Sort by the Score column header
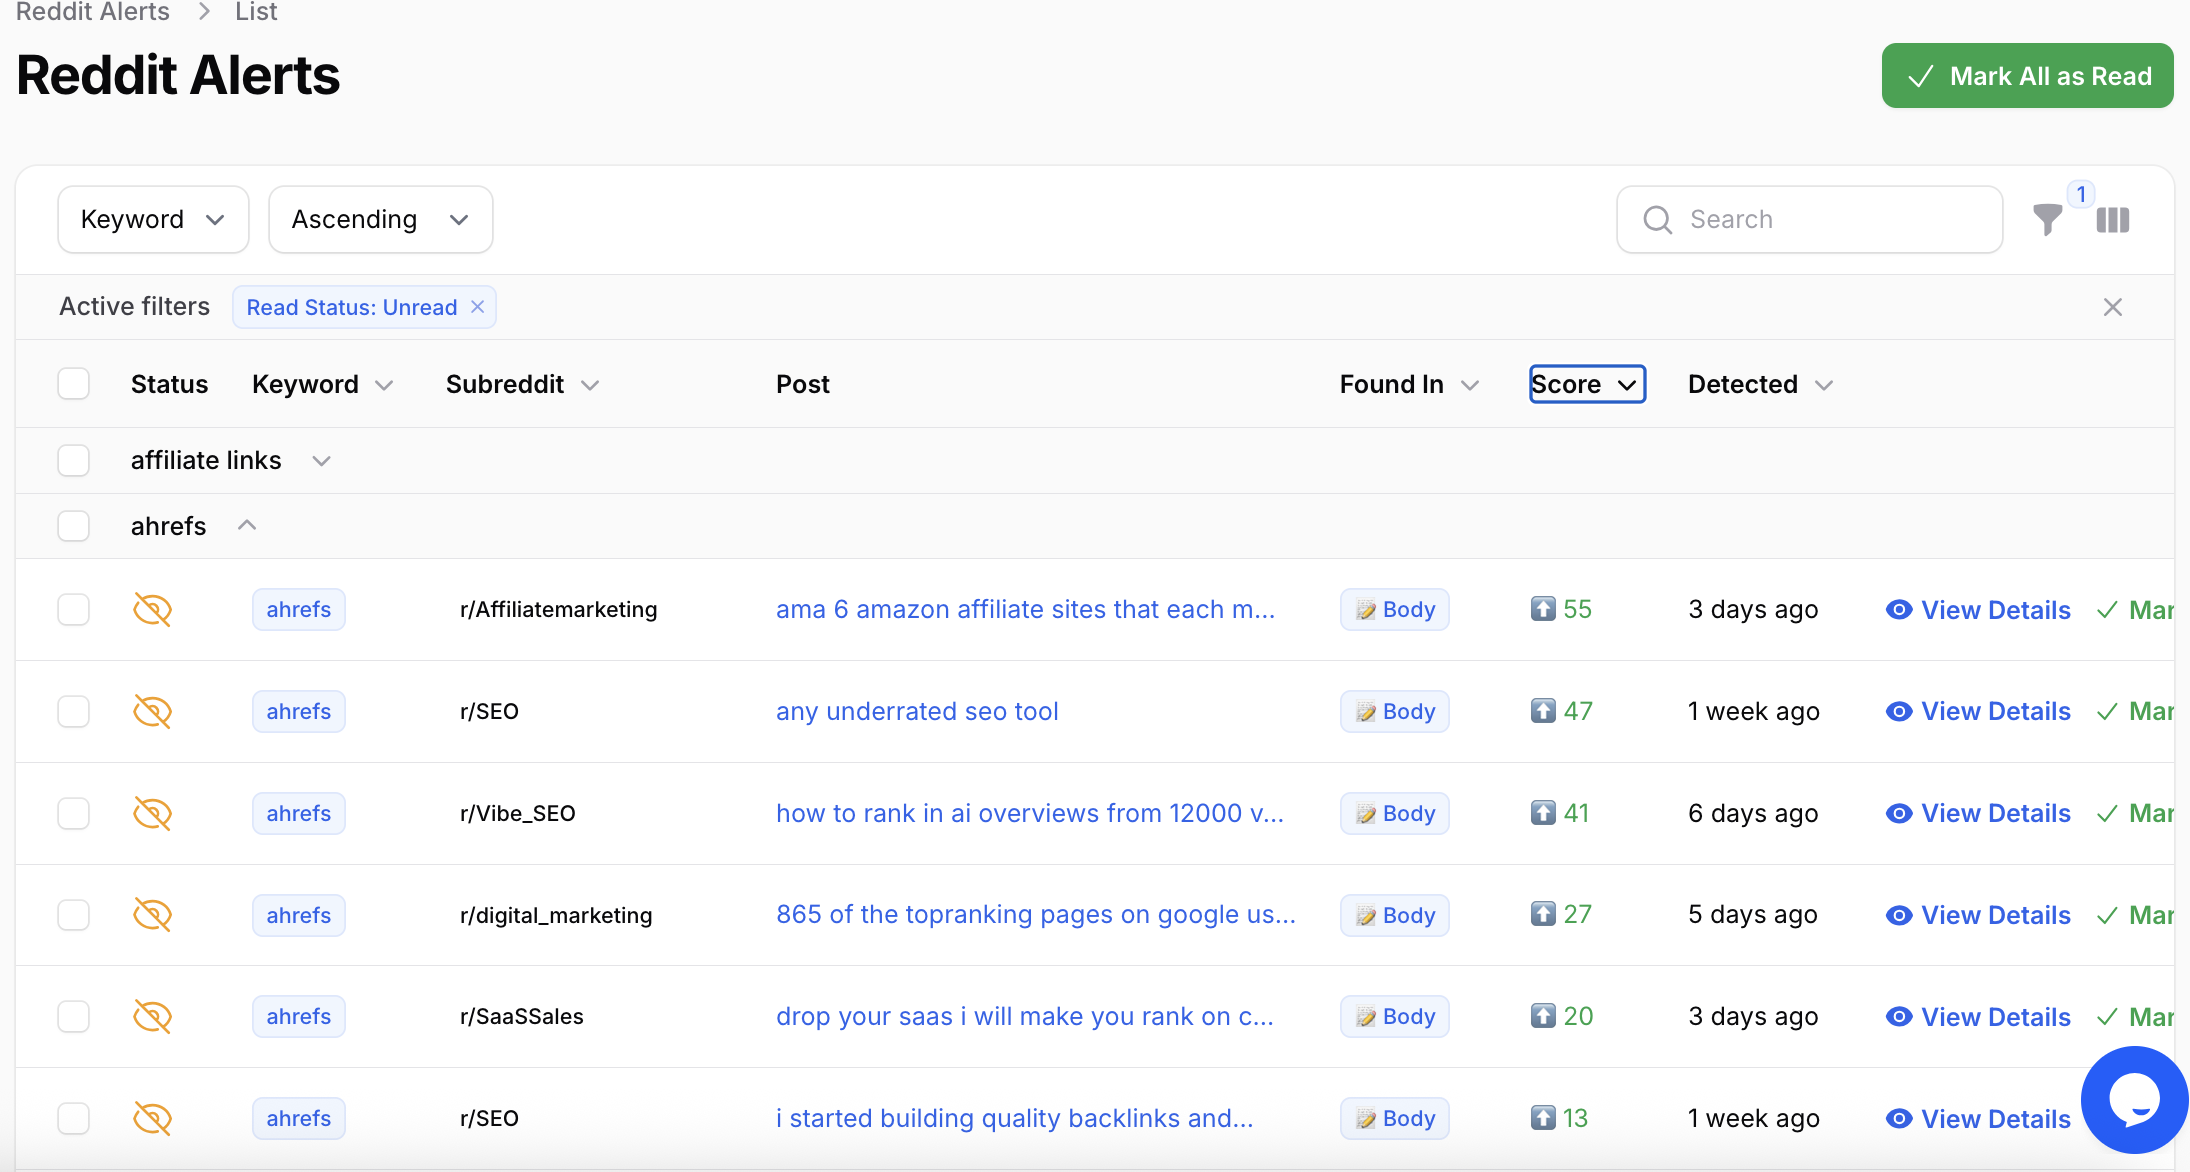Screen dimensions: 2190x1172 (x=1587, y=384)
